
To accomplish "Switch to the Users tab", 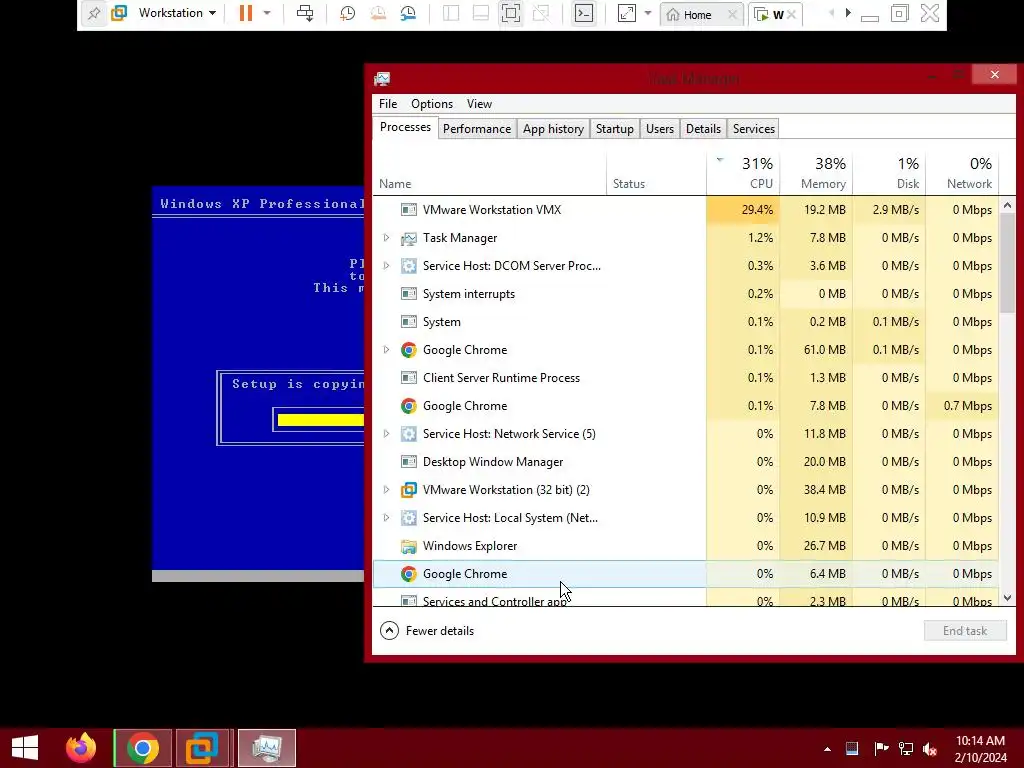I will (x=660, y=129).
